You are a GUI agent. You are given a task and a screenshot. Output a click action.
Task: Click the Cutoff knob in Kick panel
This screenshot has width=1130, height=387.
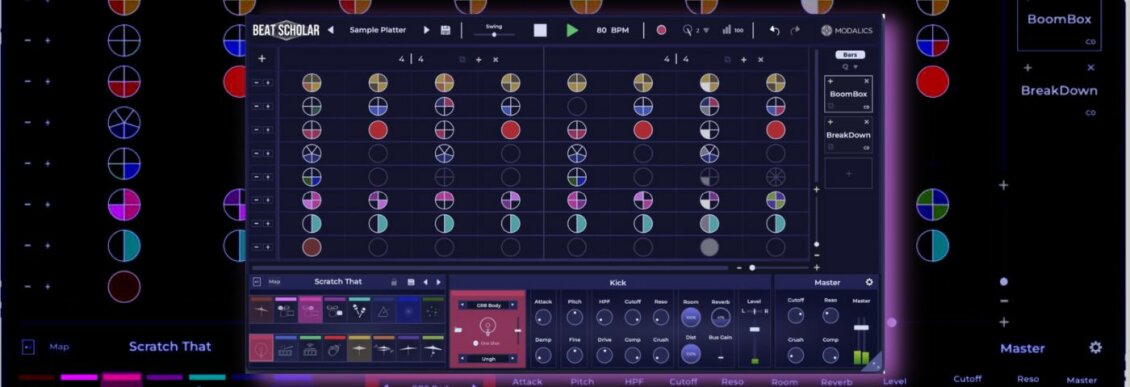(x=632, y=317)
